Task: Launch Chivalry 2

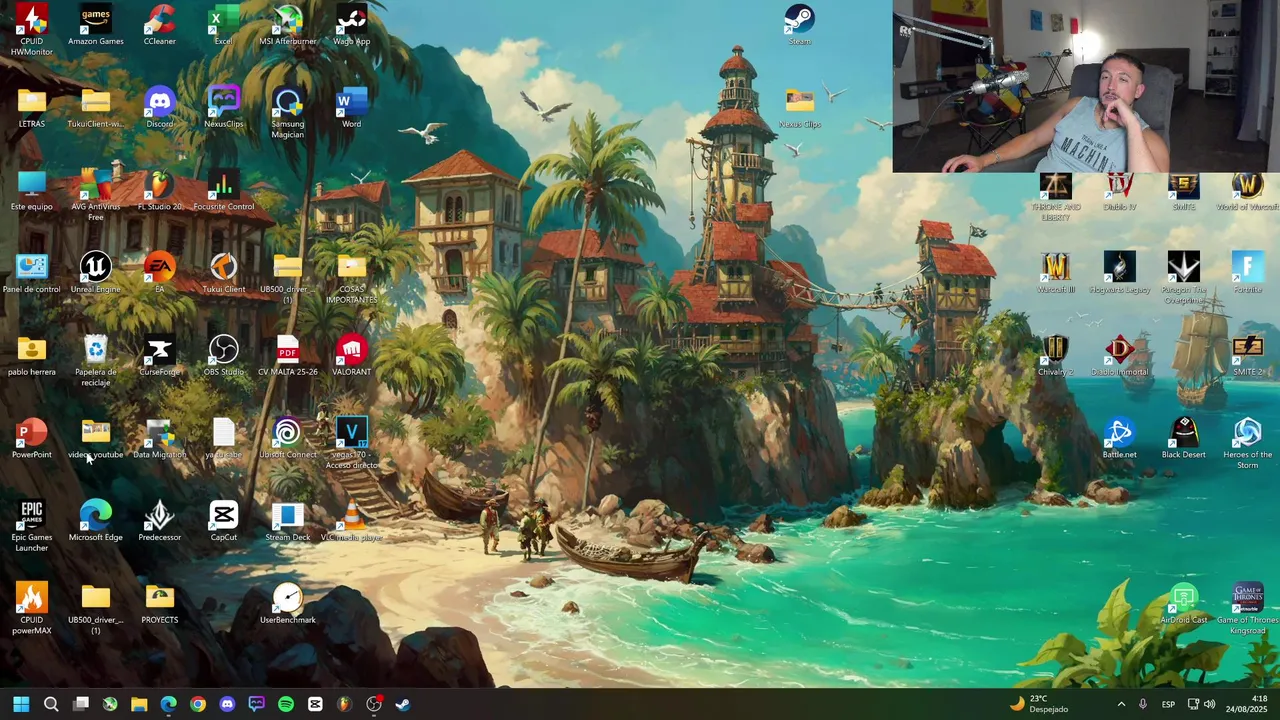Action: (1056, 356)
